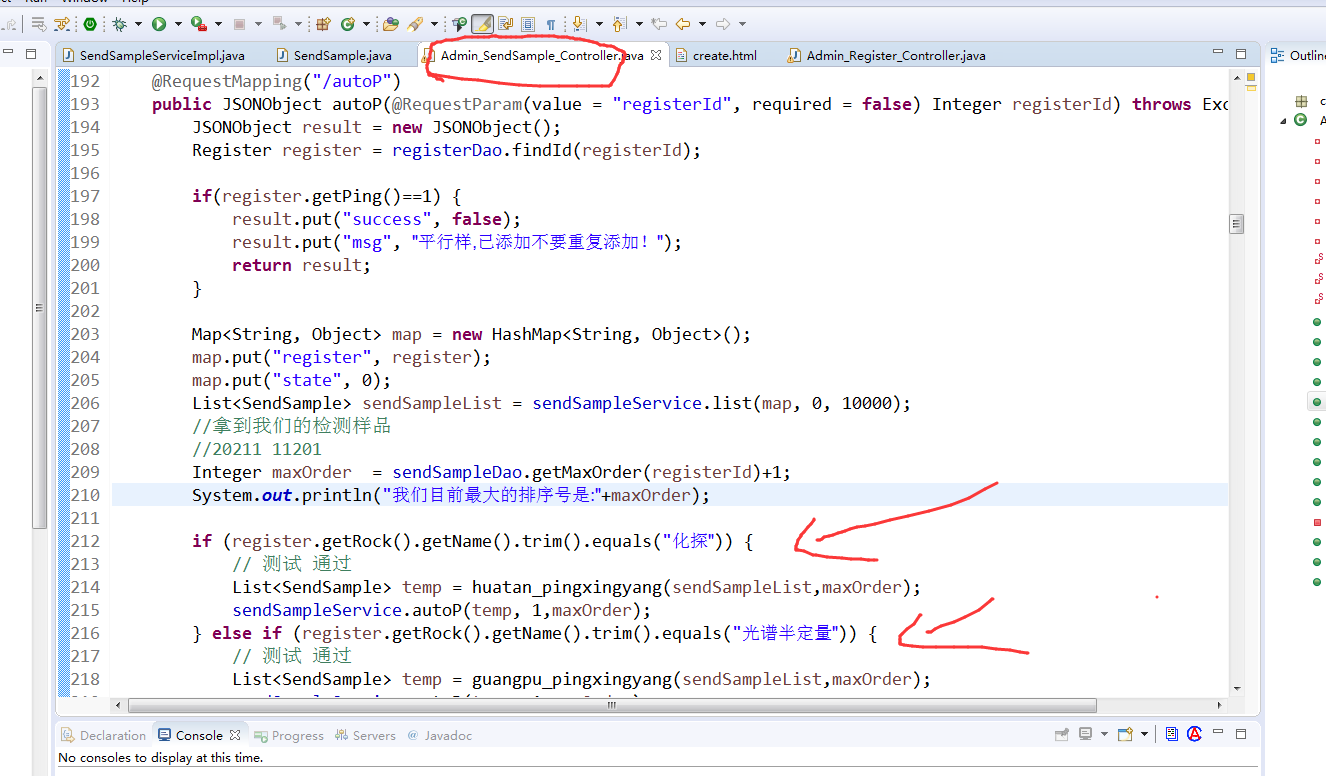Switch to Admin_Register_Controller.java tab

887,55
